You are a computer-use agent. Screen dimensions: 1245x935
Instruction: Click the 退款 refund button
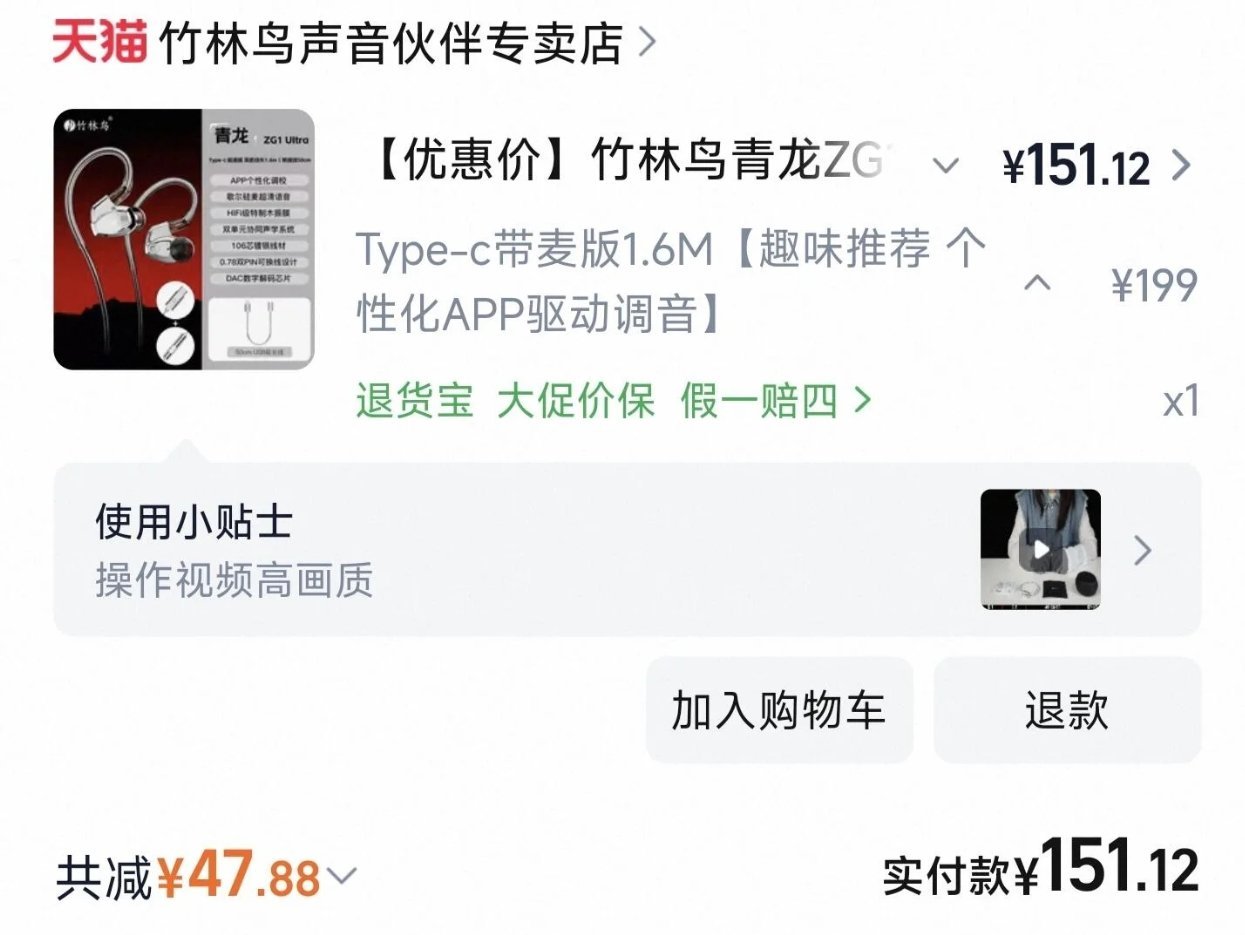point(1067,710)
